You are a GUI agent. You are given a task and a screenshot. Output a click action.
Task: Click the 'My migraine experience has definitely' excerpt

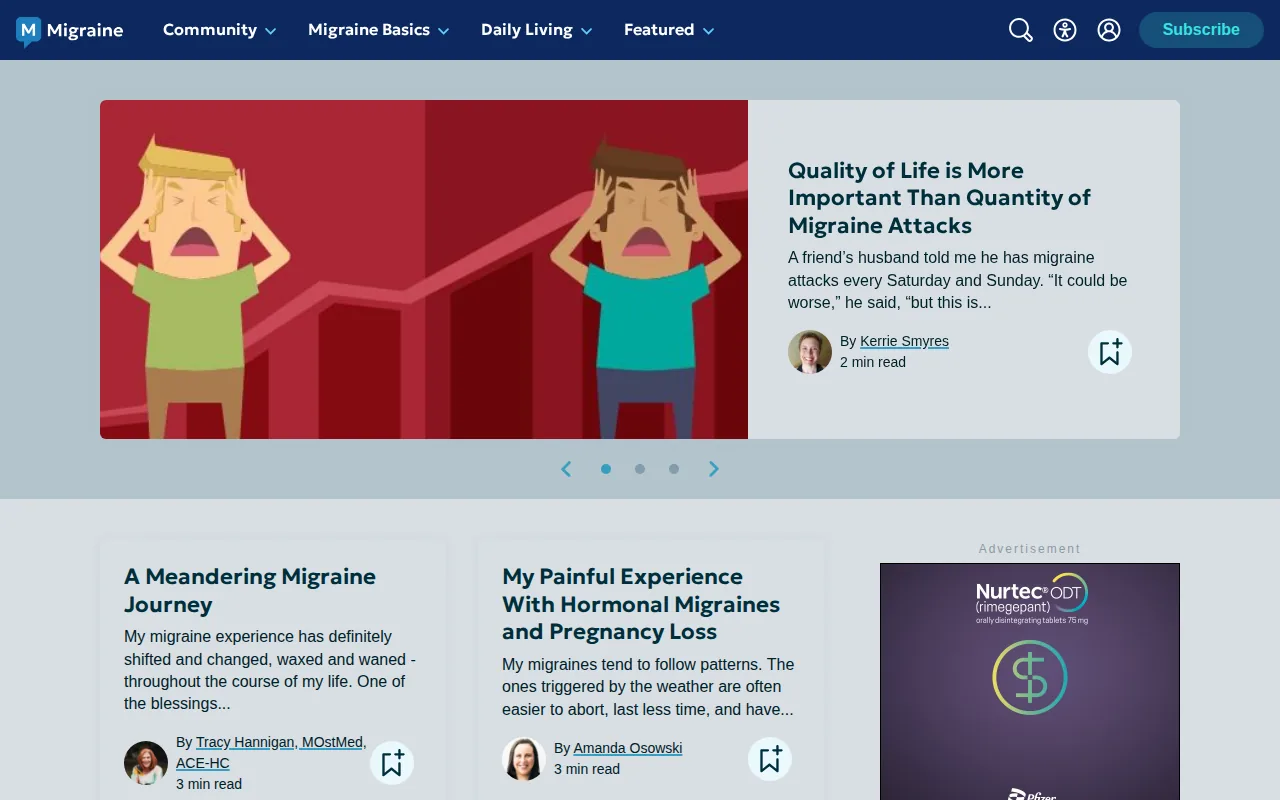tap(270, 670)
